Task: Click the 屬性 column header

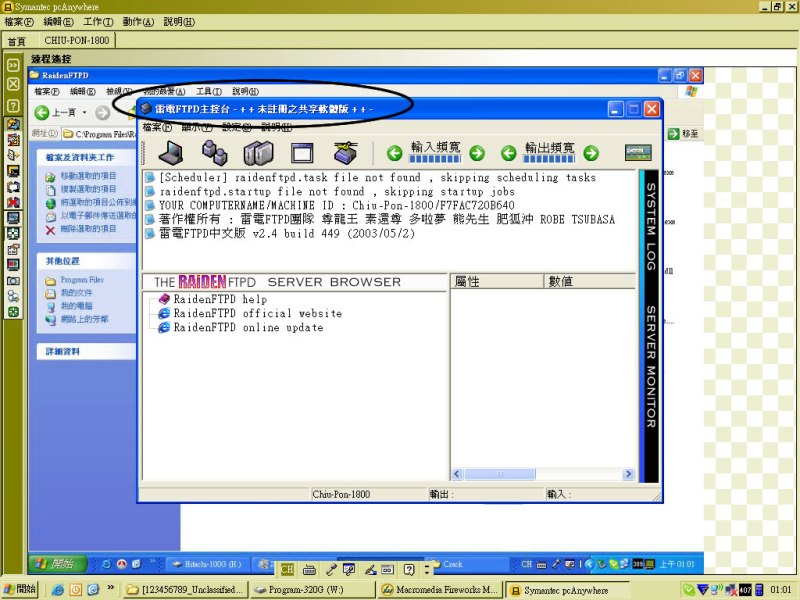Action: pyautogui.click(x=497, y=282)
